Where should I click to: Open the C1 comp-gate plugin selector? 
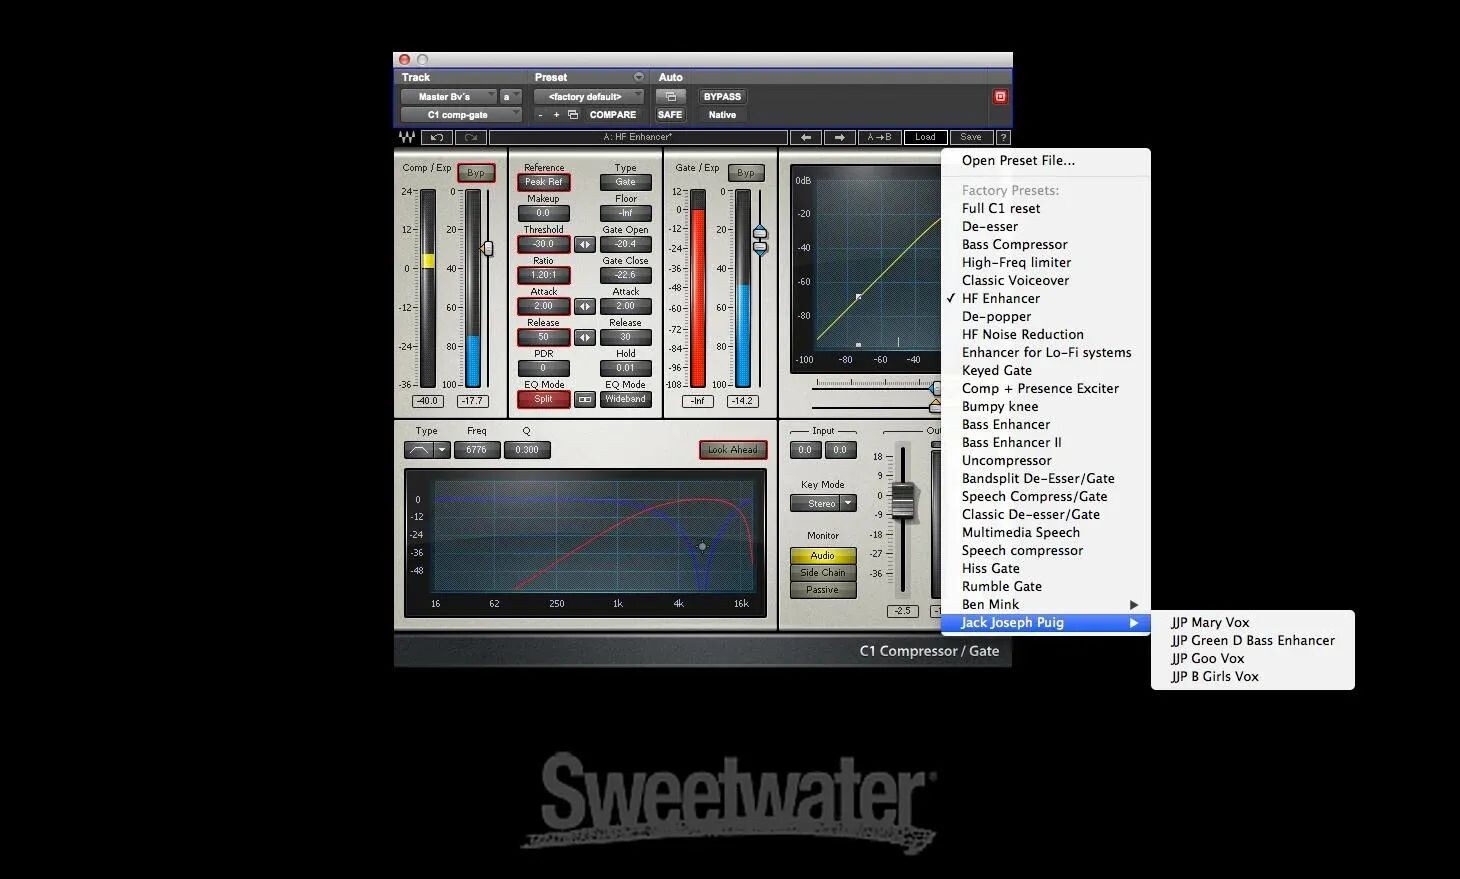[461, 114]
